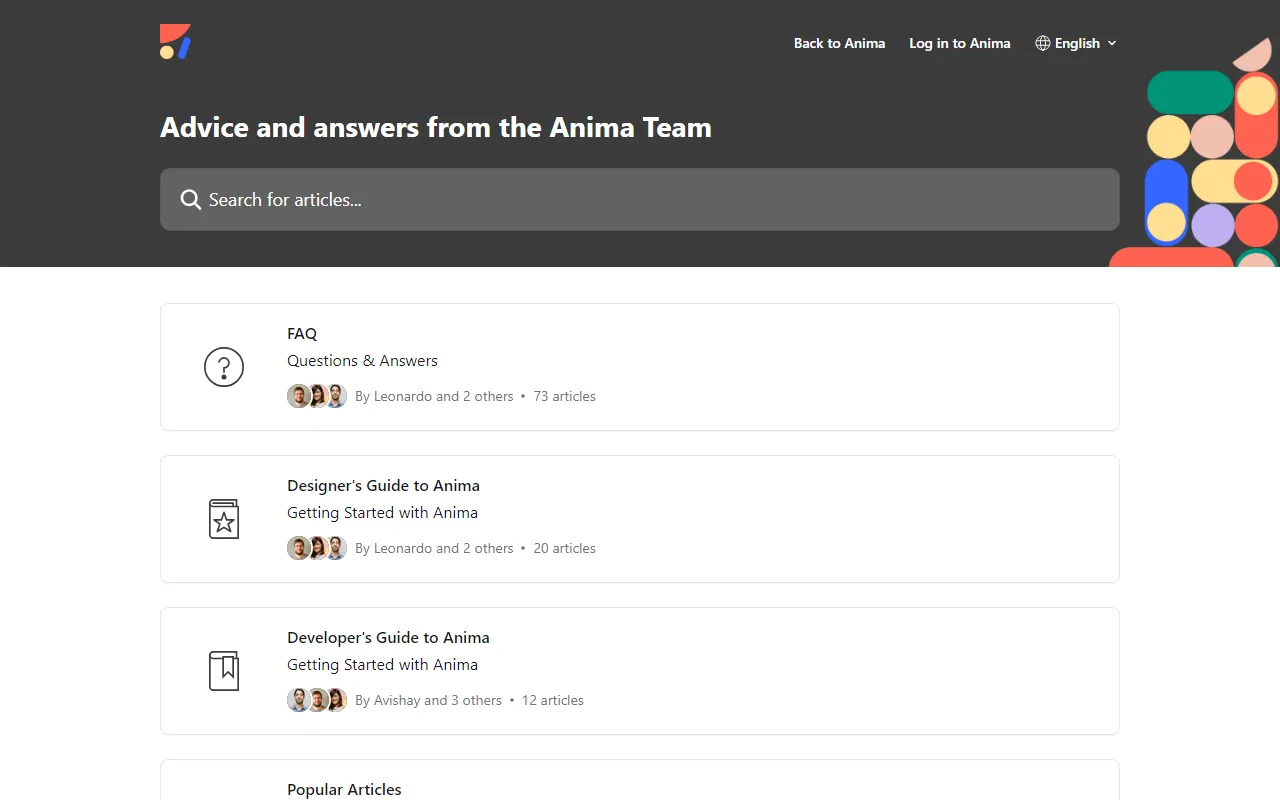Click the Developer's Guide bookmark book icon

(224, 671)
